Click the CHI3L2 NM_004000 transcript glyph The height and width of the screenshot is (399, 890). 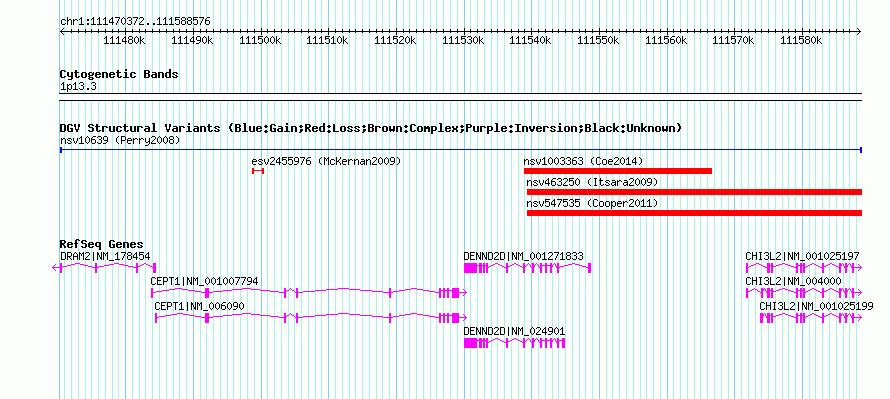[804, 292]
